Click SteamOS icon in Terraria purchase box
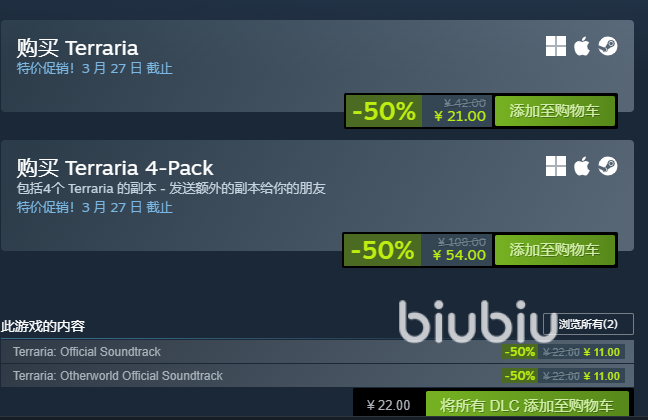 coord(608,46)
